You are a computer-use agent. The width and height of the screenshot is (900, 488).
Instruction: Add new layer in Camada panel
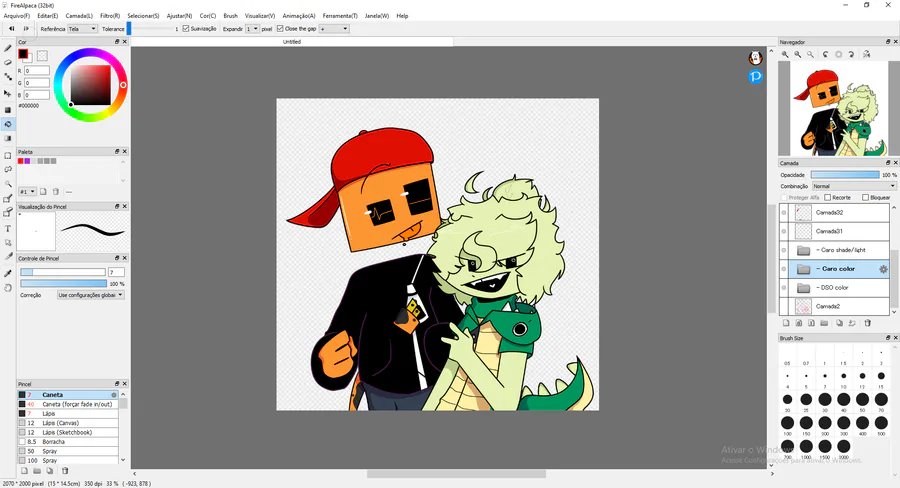click(786, 323)
